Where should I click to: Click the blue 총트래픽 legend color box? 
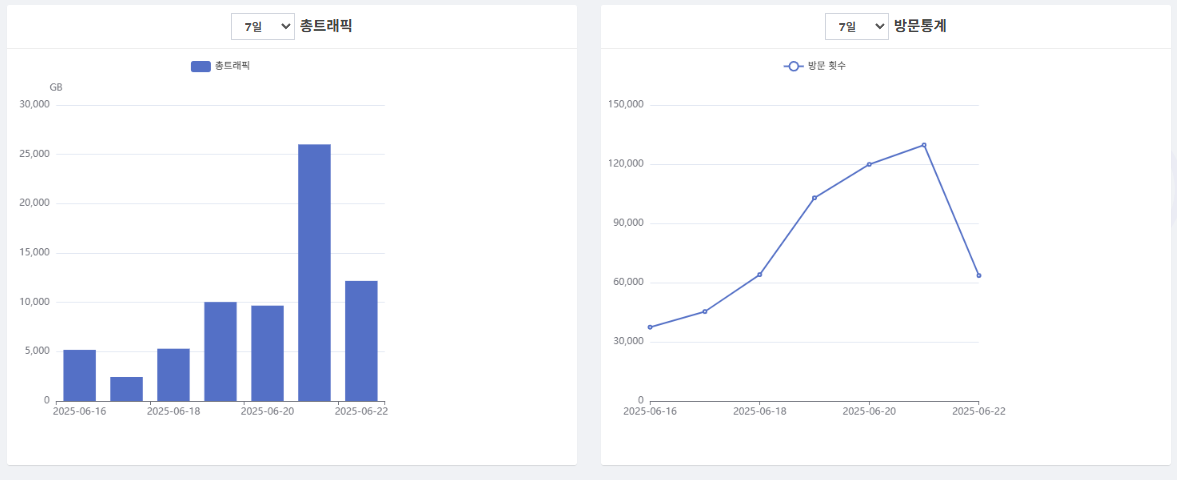200,66
